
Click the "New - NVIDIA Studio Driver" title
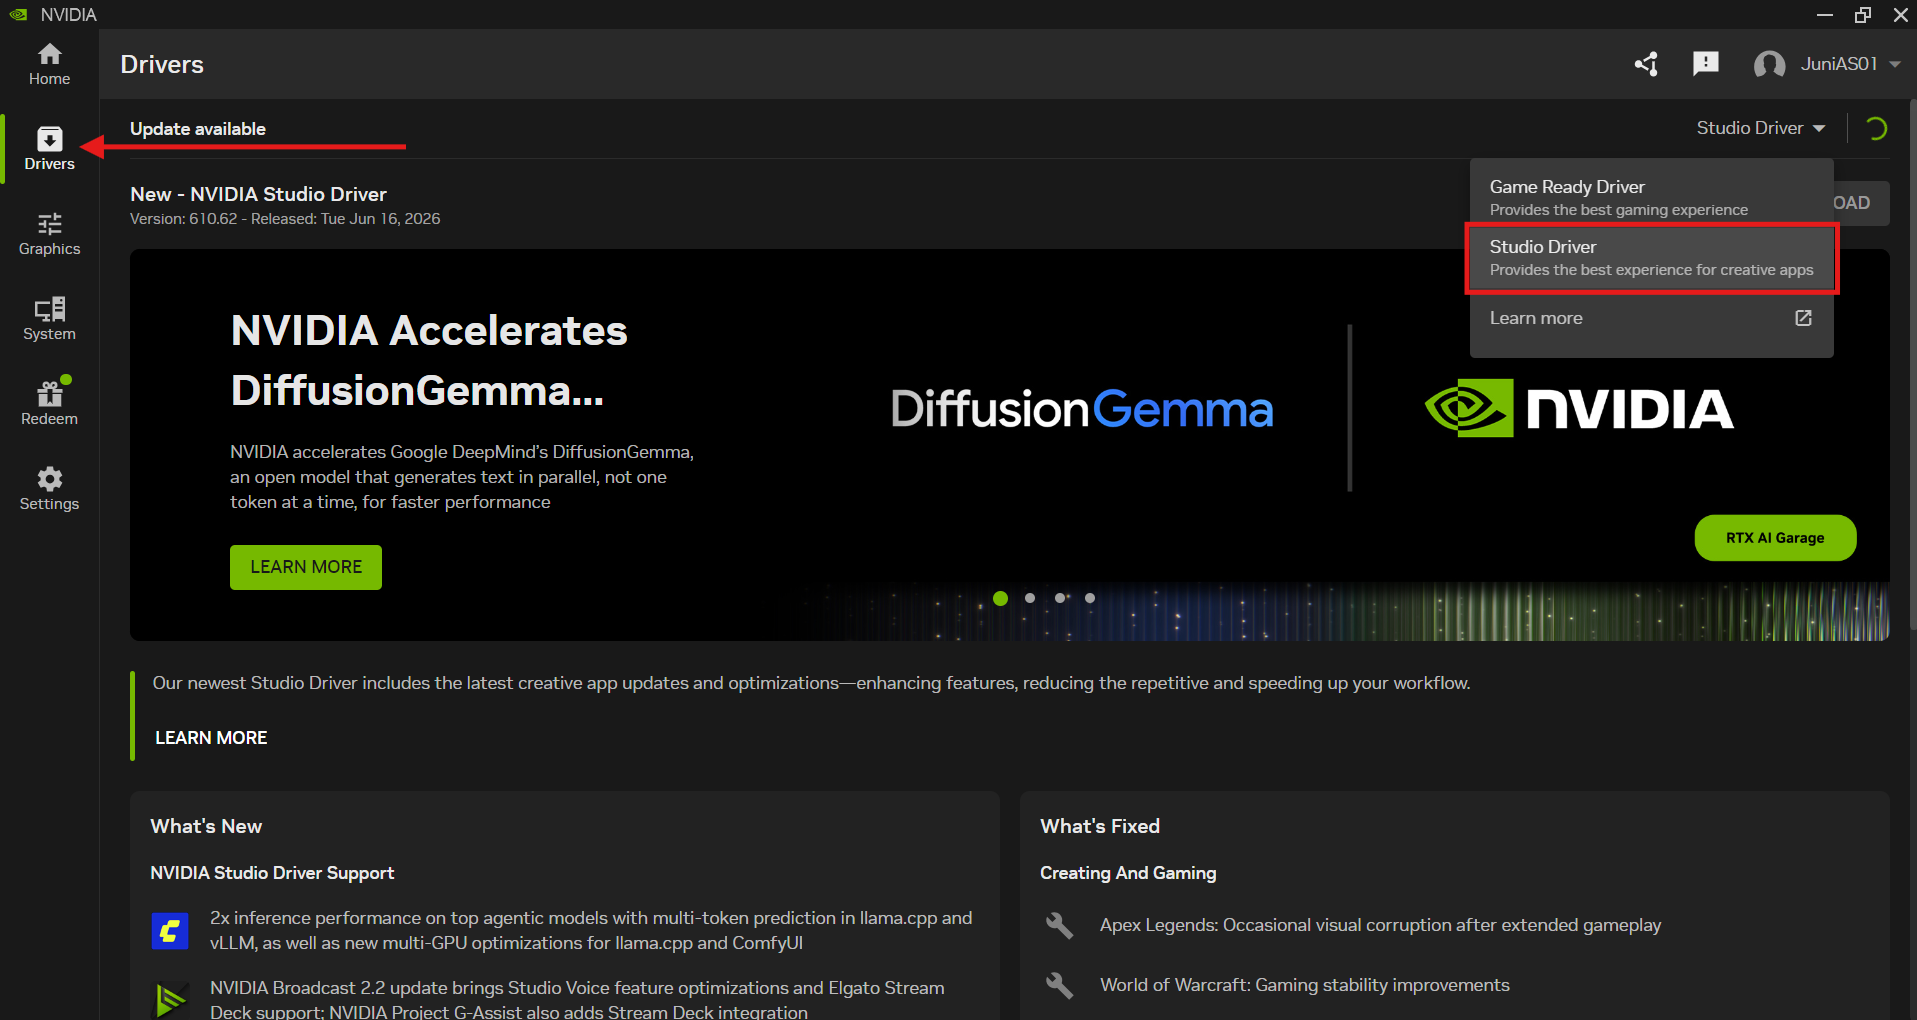[258, 194]
